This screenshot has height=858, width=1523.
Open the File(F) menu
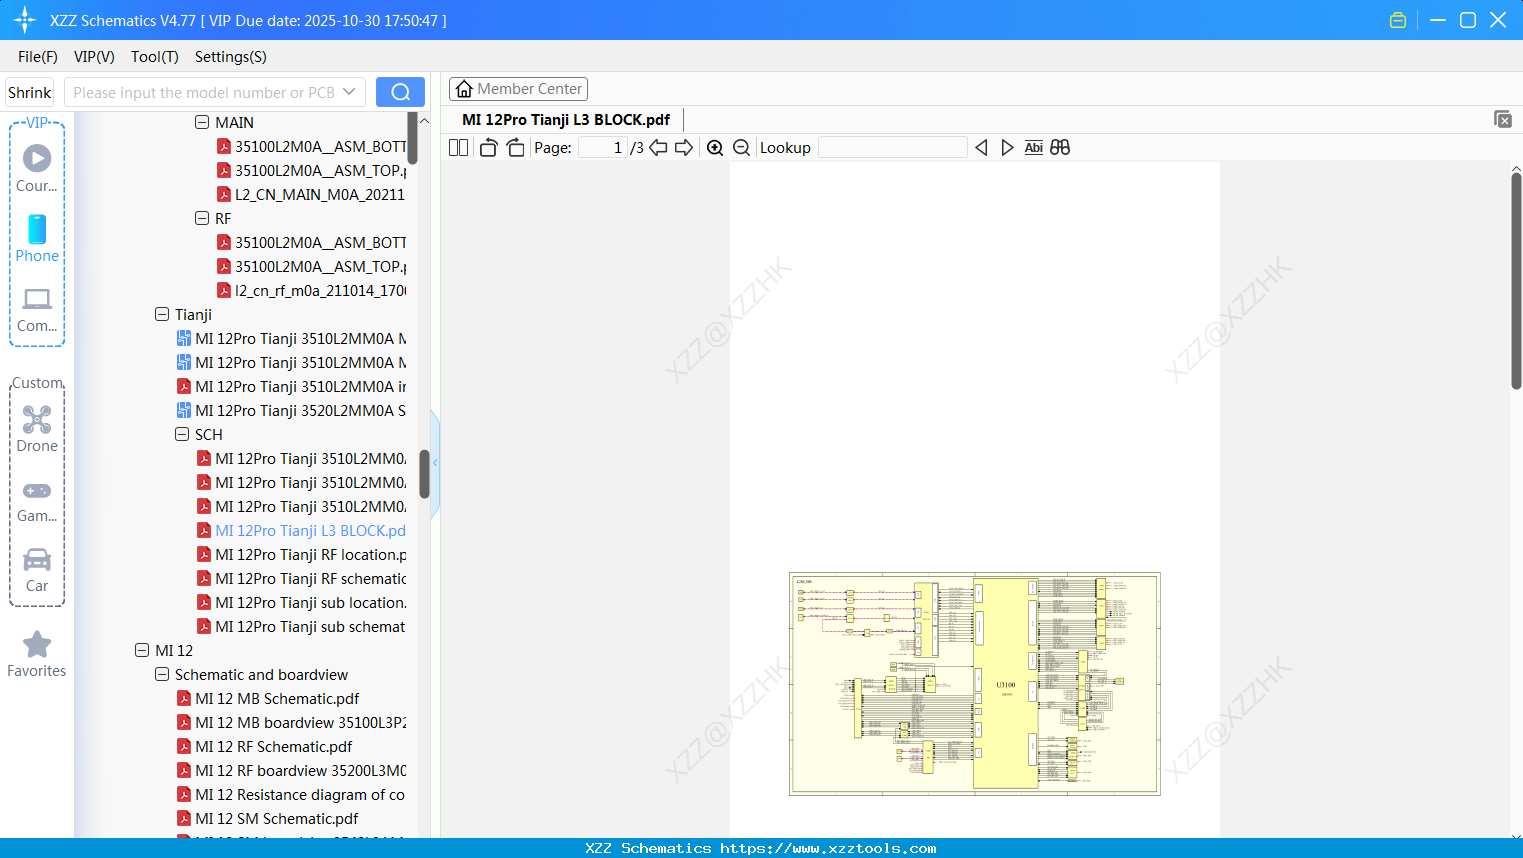coord(38,57)
